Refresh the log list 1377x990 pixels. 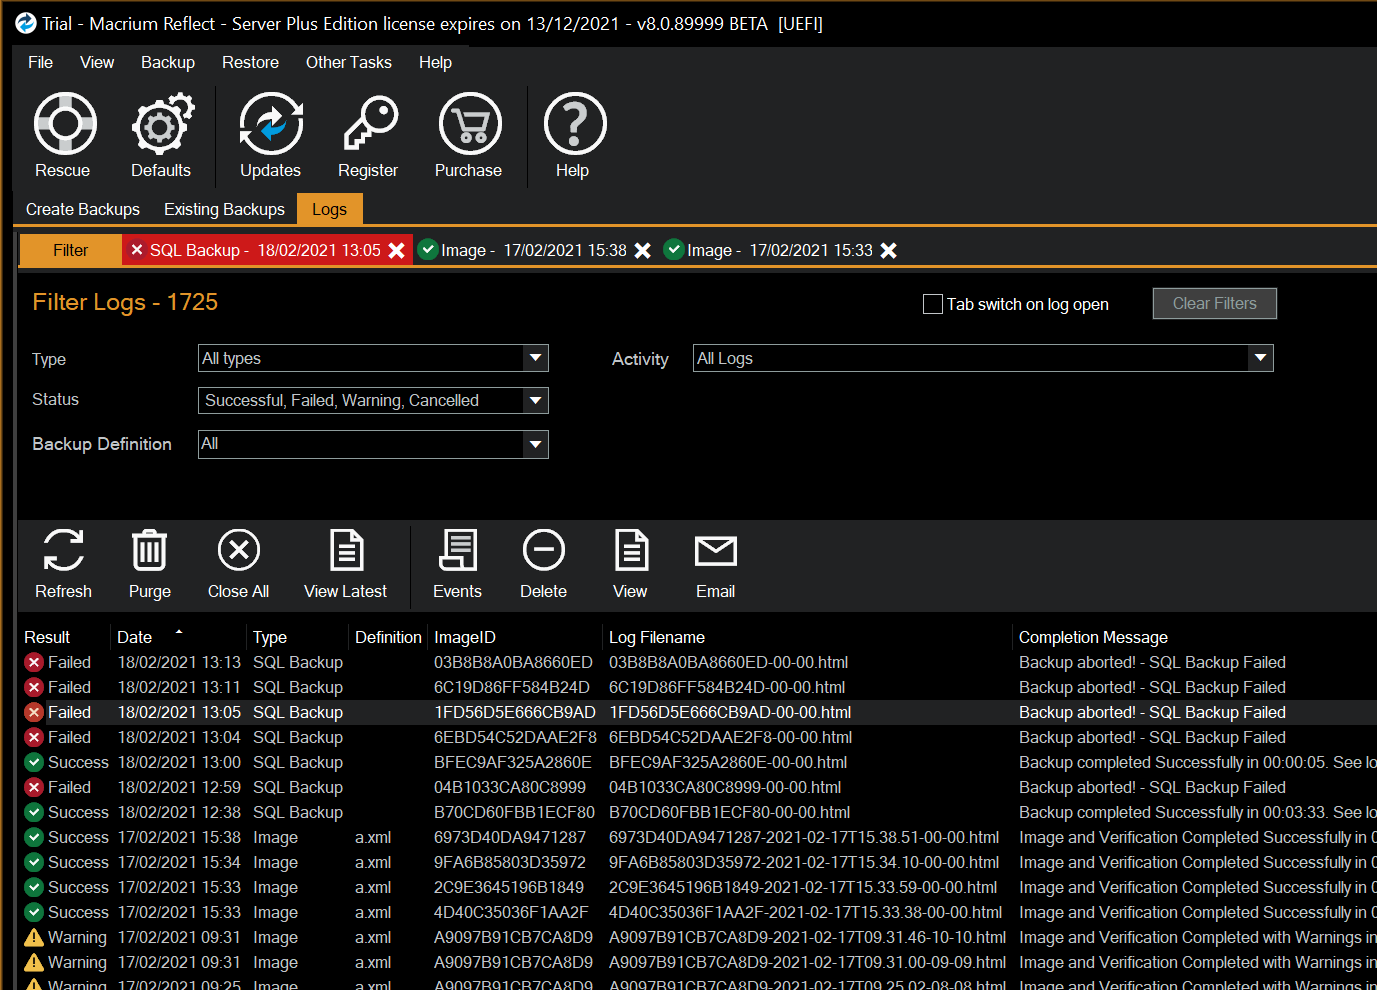tap(62, 565)
